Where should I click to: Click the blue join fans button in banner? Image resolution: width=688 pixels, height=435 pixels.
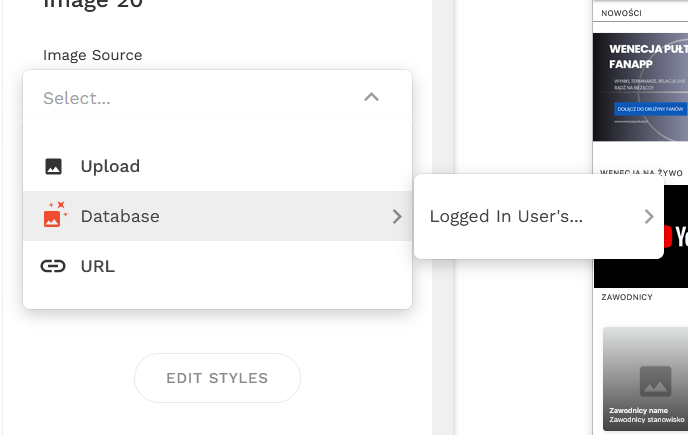pyautogui.click(x=650, y=109)
